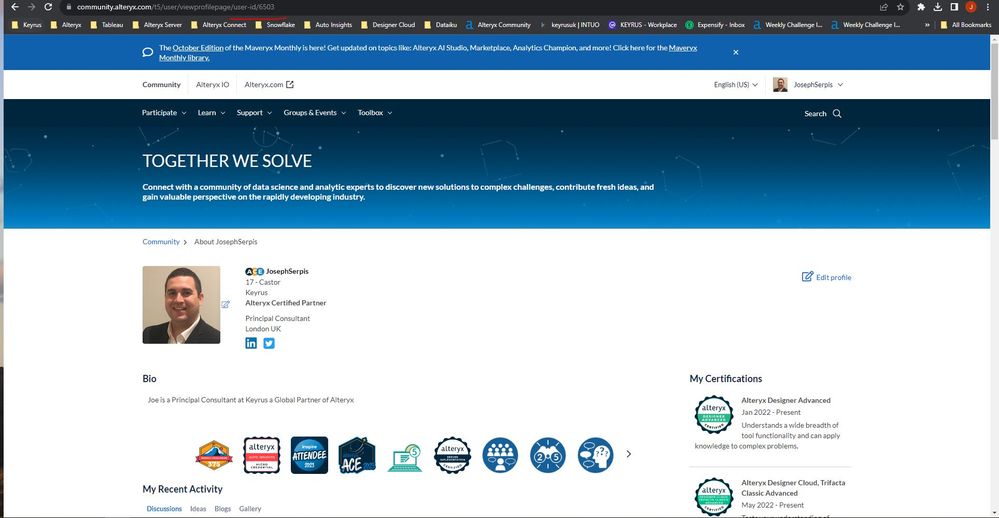Open the JosephSerpis account dropdown
Viewport: 999px width, 518px height.
808,85
